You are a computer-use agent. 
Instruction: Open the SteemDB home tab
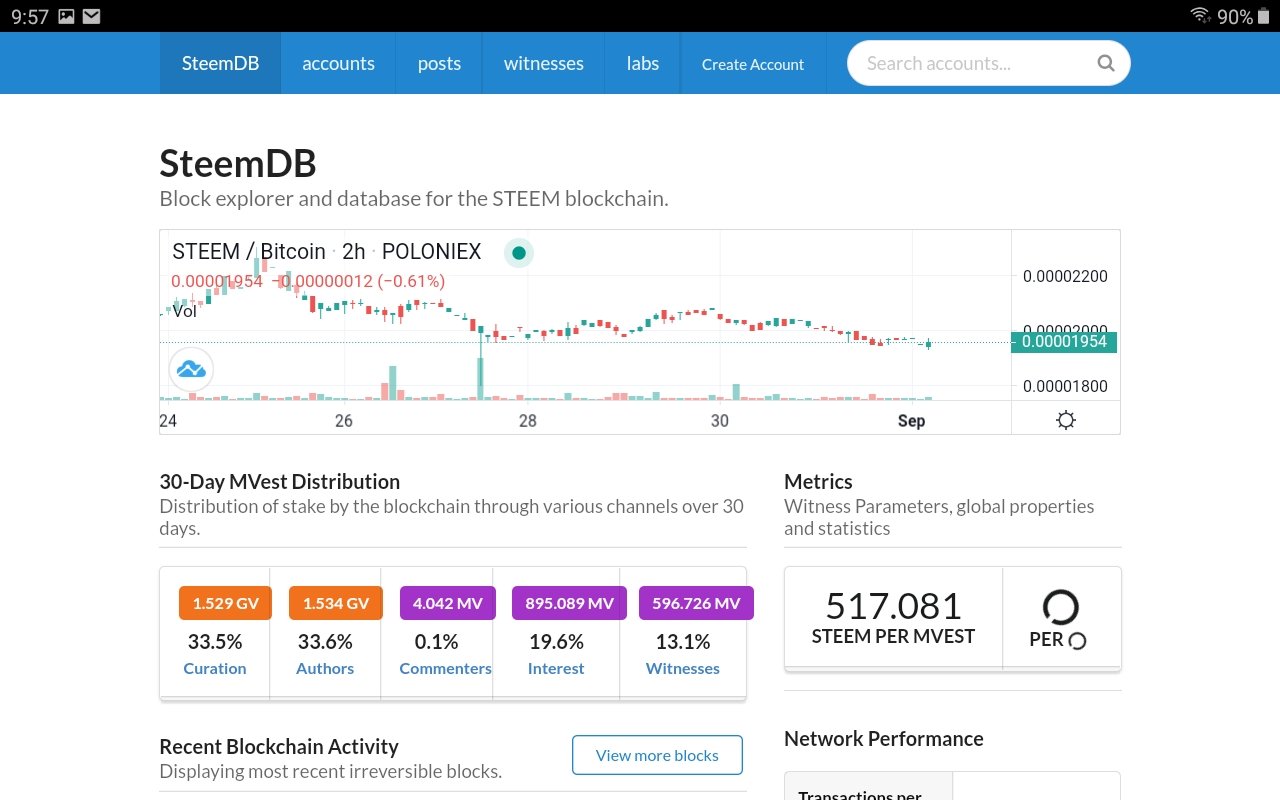coord(220,63)
